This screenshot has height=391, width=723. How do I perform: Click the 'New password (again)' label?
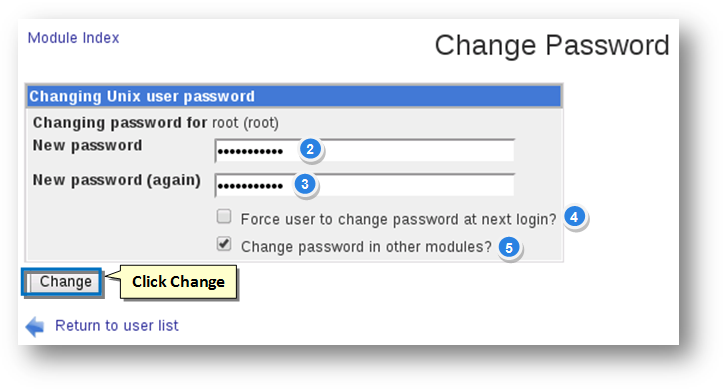pos(117,180)
